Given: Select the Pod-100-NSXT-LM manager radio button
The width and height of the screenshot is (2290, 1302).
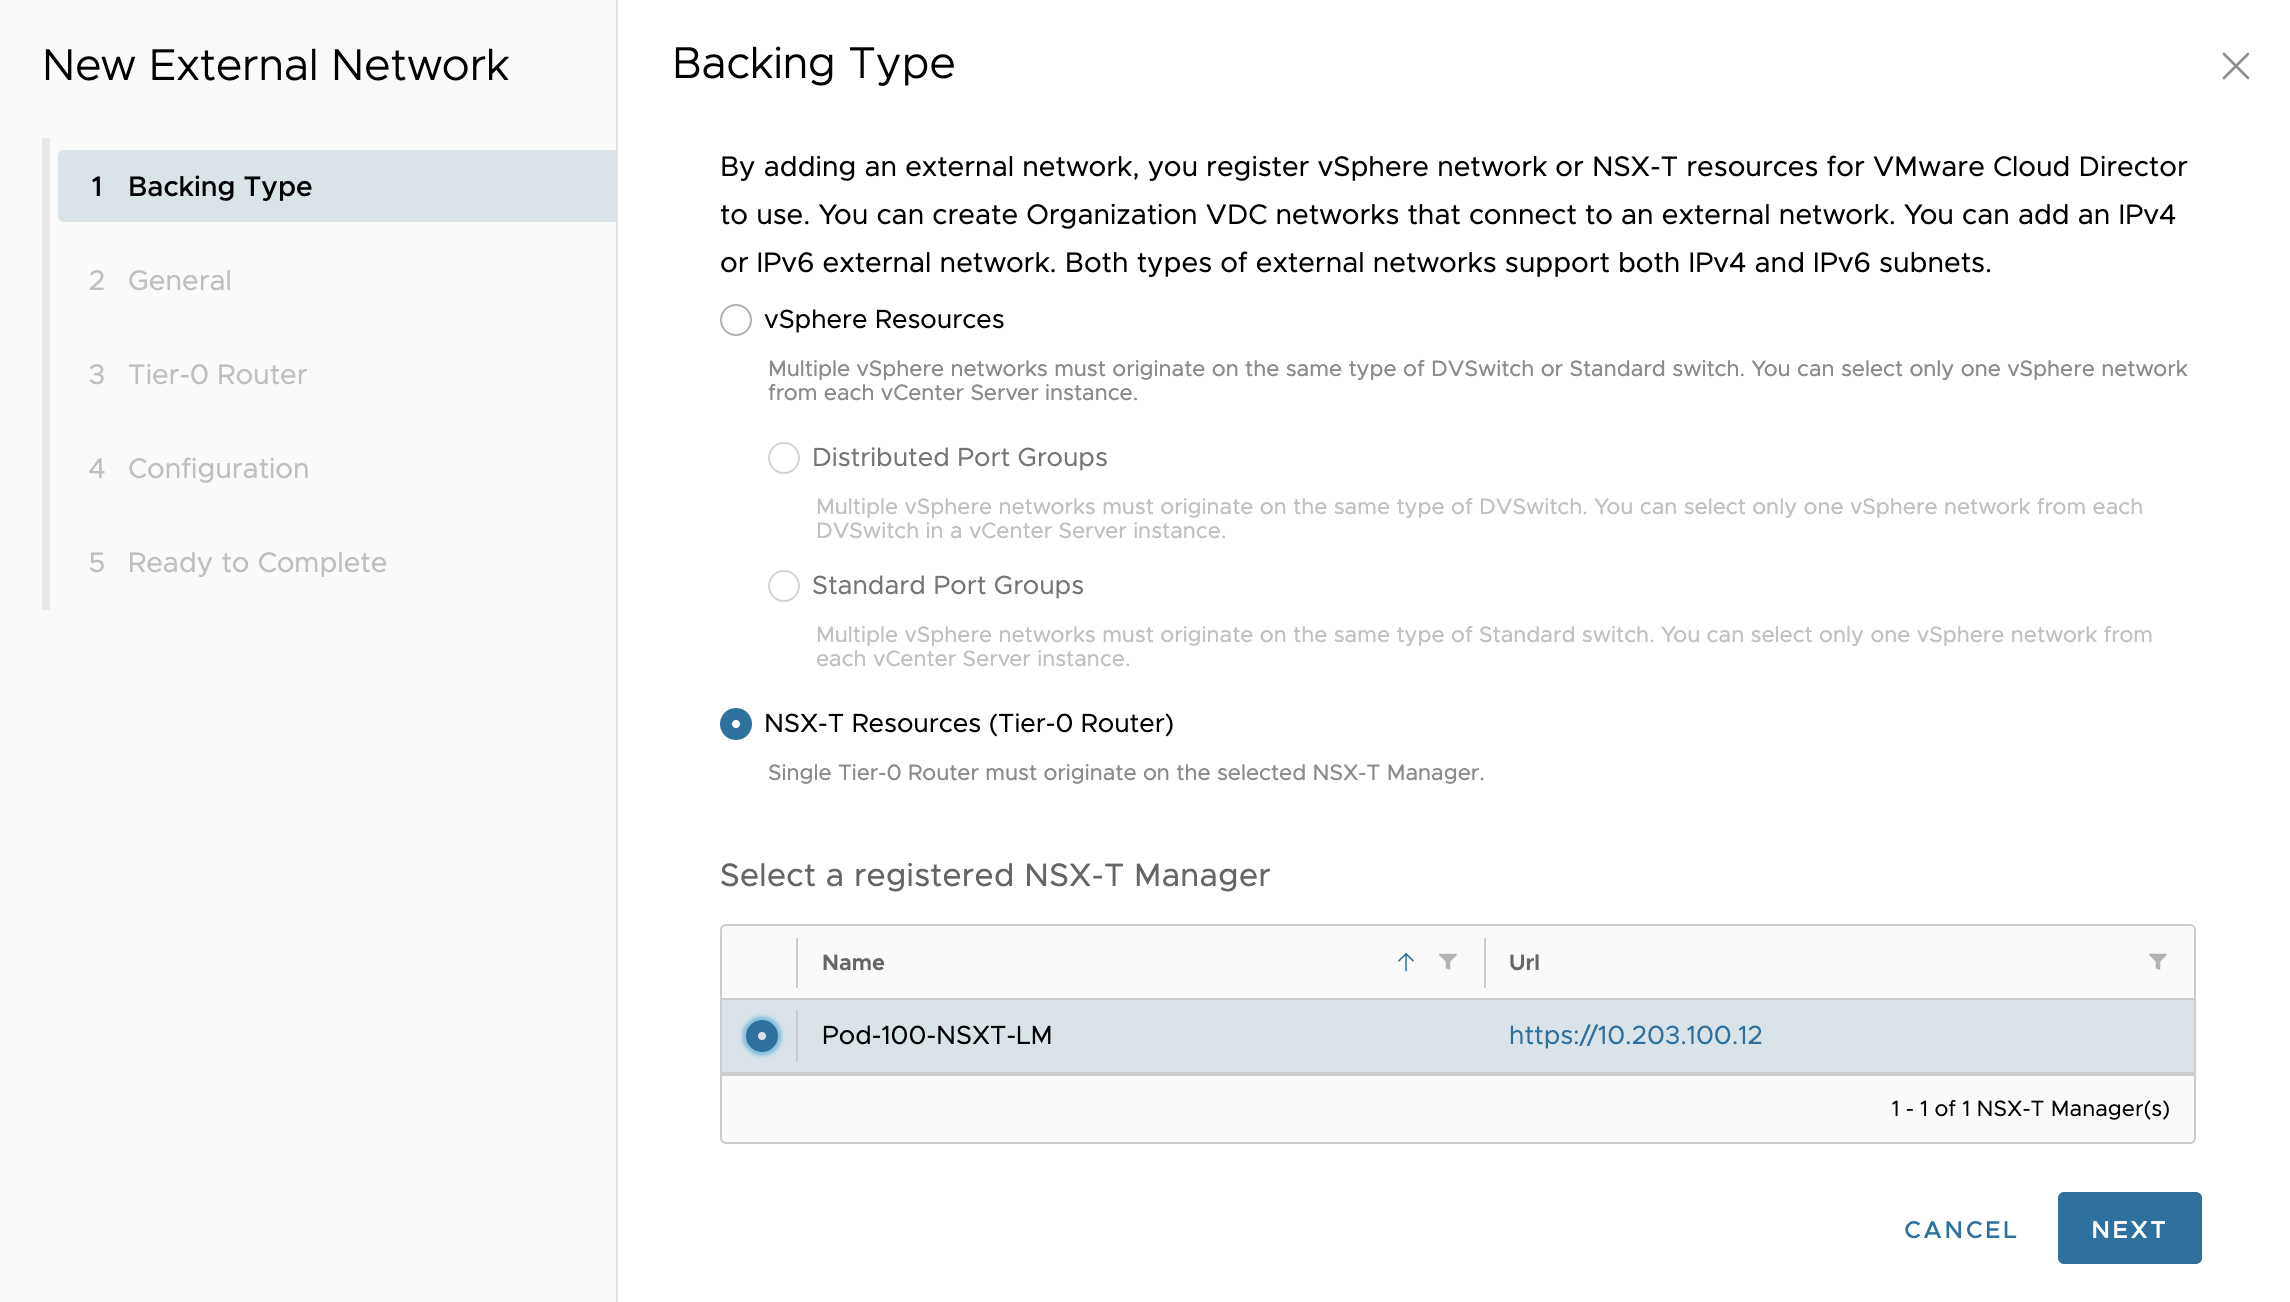Looking at the screenshot, I should (762, 1036).
